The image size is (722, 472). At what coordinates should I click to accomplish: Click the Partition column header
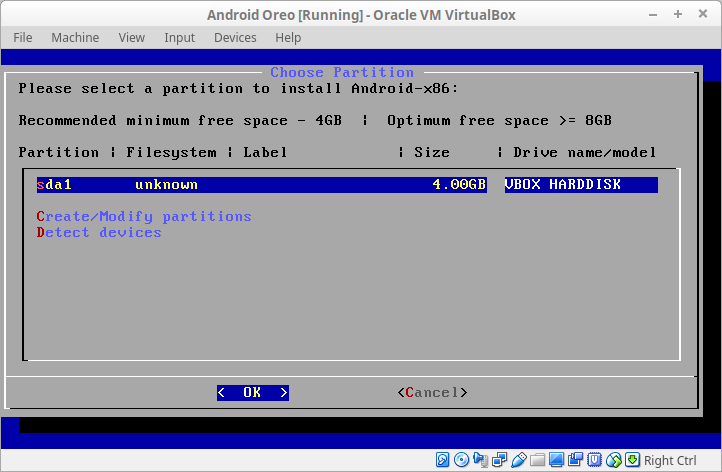(58, 152)
